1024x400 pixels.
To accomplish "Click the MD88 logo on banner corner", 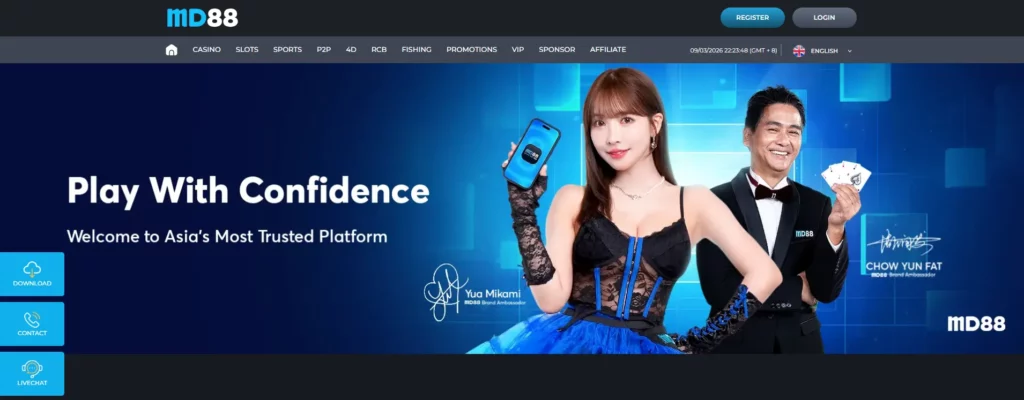I will click(x=976, y=324).
